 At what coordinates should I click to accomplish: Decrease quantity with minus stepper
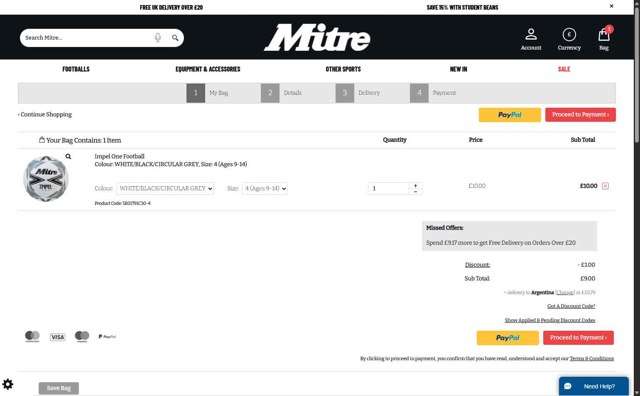415,191
